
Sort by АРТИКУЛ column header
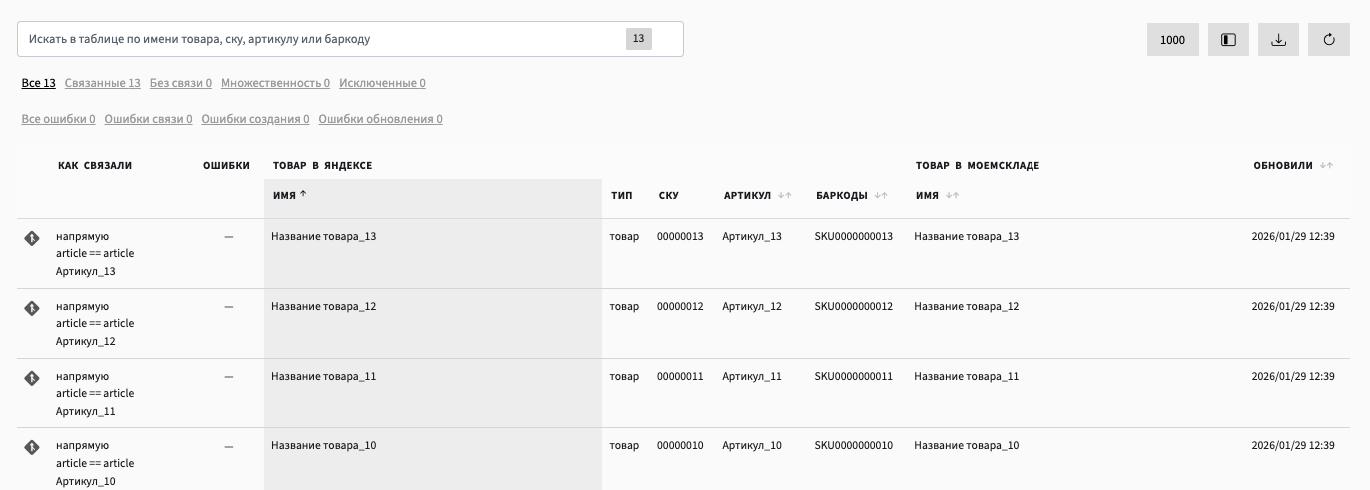coord(757,195)
